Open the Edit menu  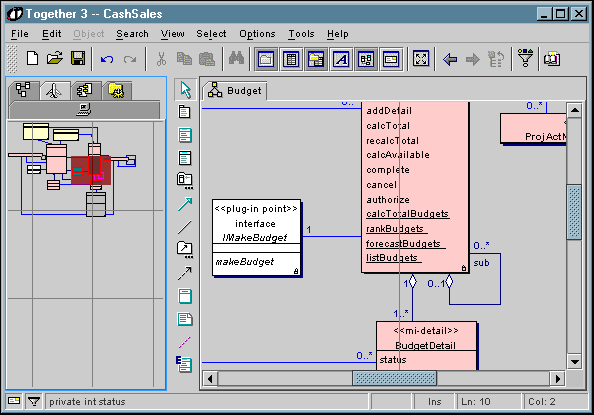point(52,34)
